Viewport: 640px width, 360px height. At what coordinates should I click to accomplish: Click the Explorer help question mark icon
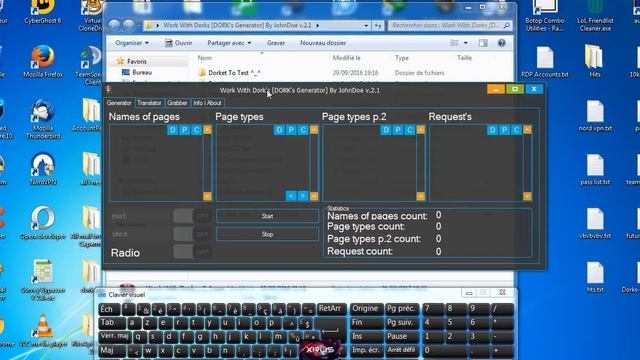[x=502, y=43]
